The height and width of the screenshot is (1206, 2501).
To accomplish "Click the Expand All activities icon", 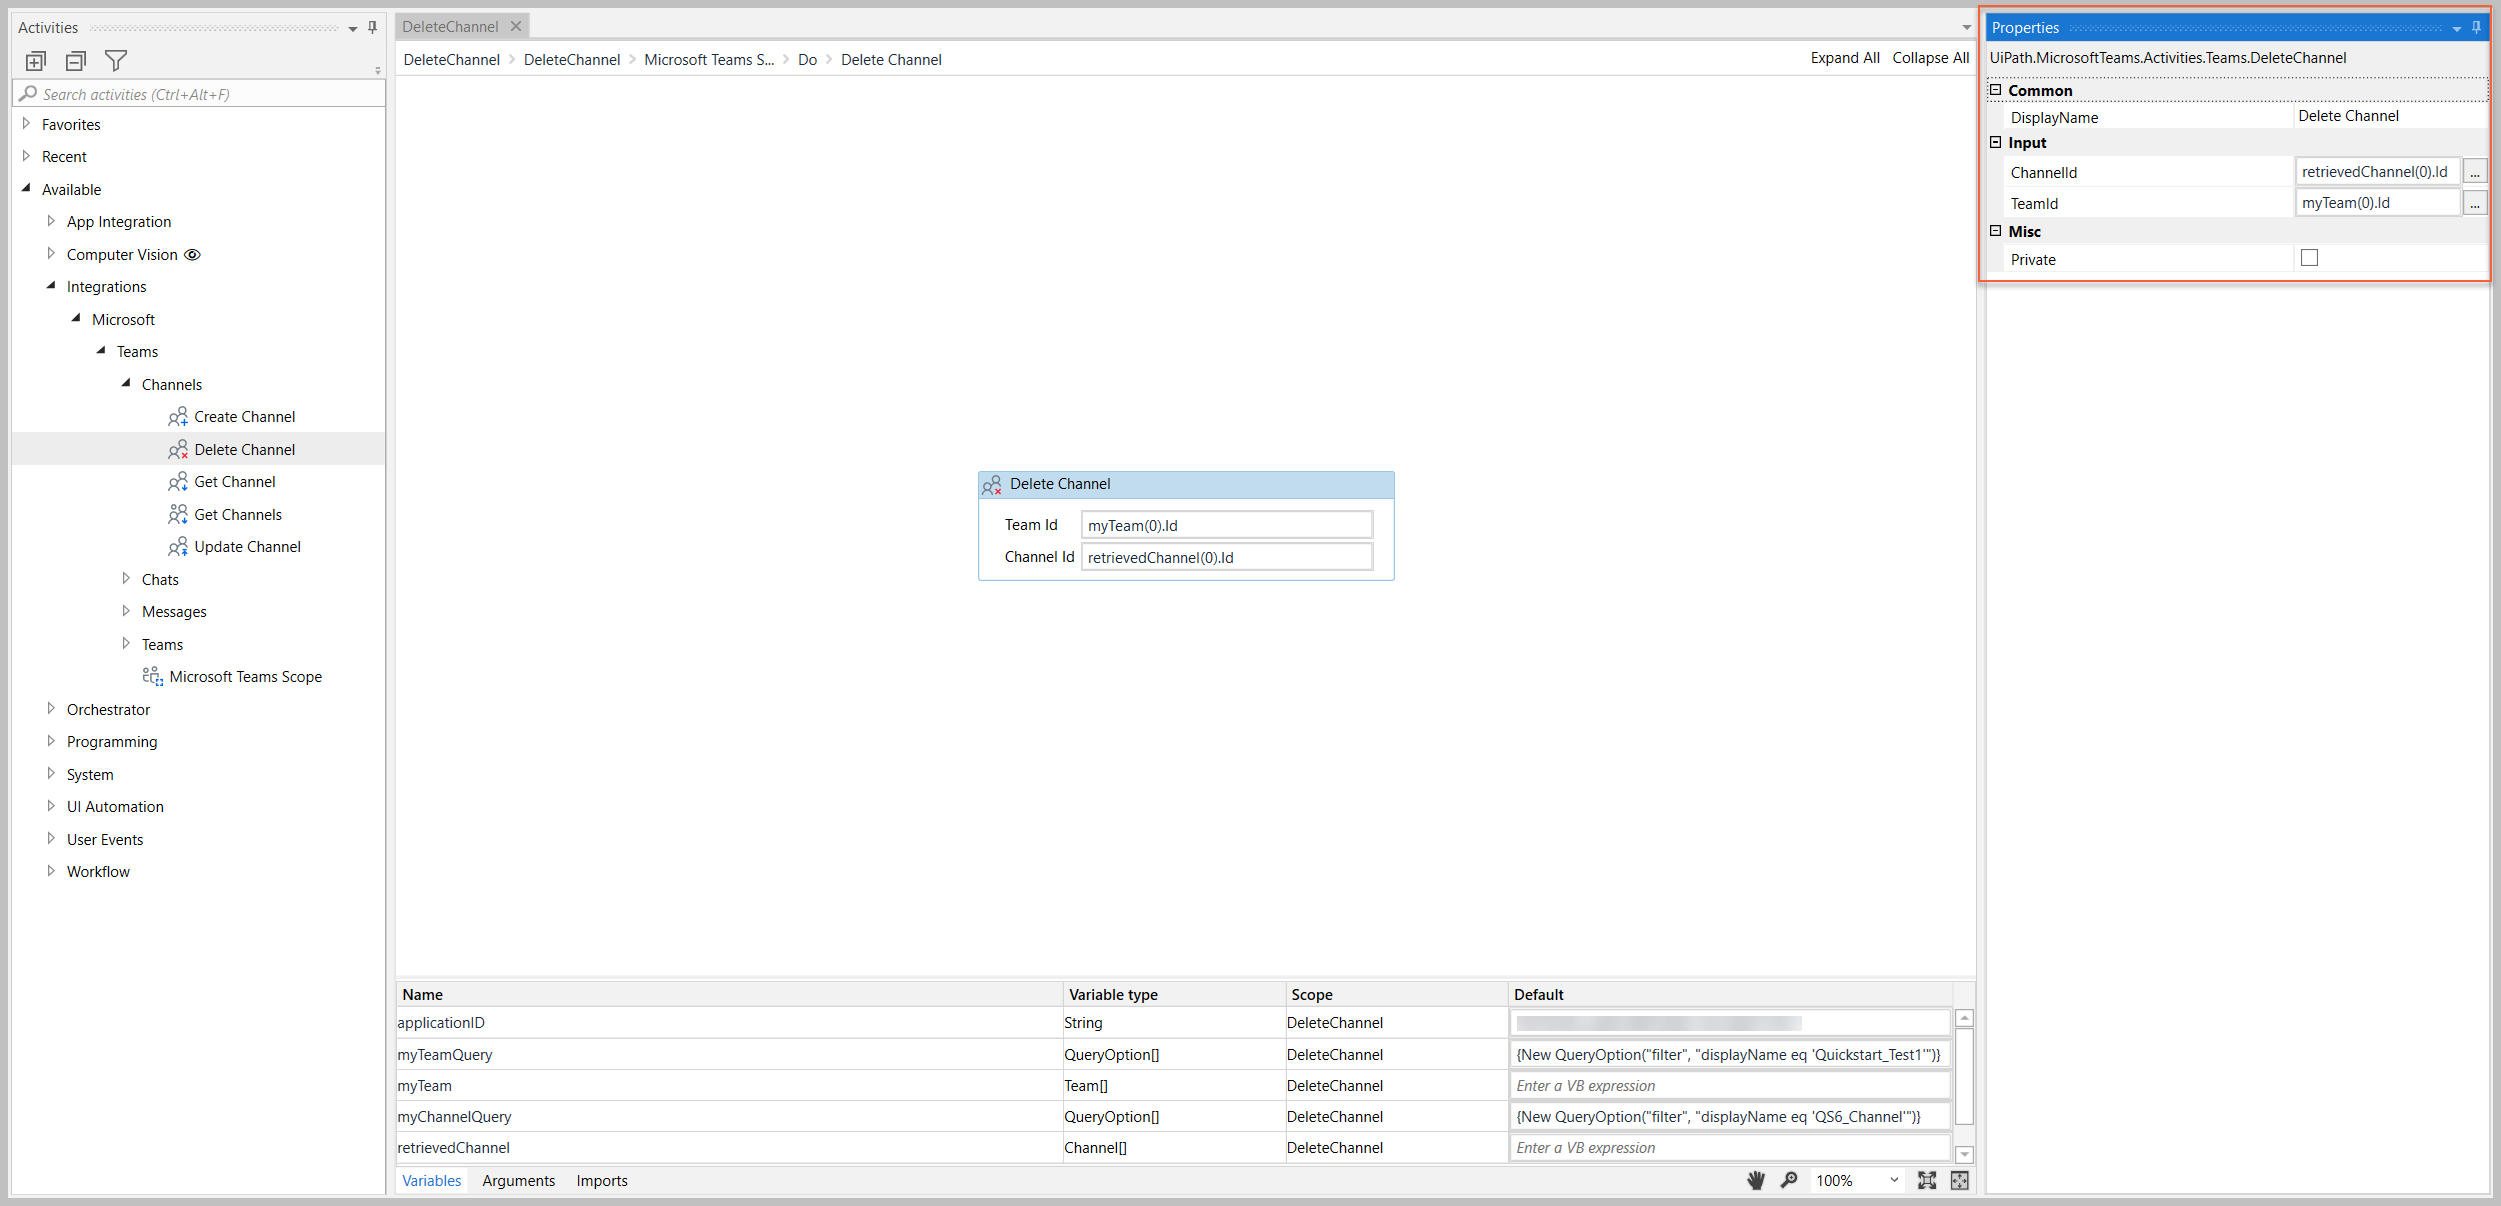I will 36,61.
